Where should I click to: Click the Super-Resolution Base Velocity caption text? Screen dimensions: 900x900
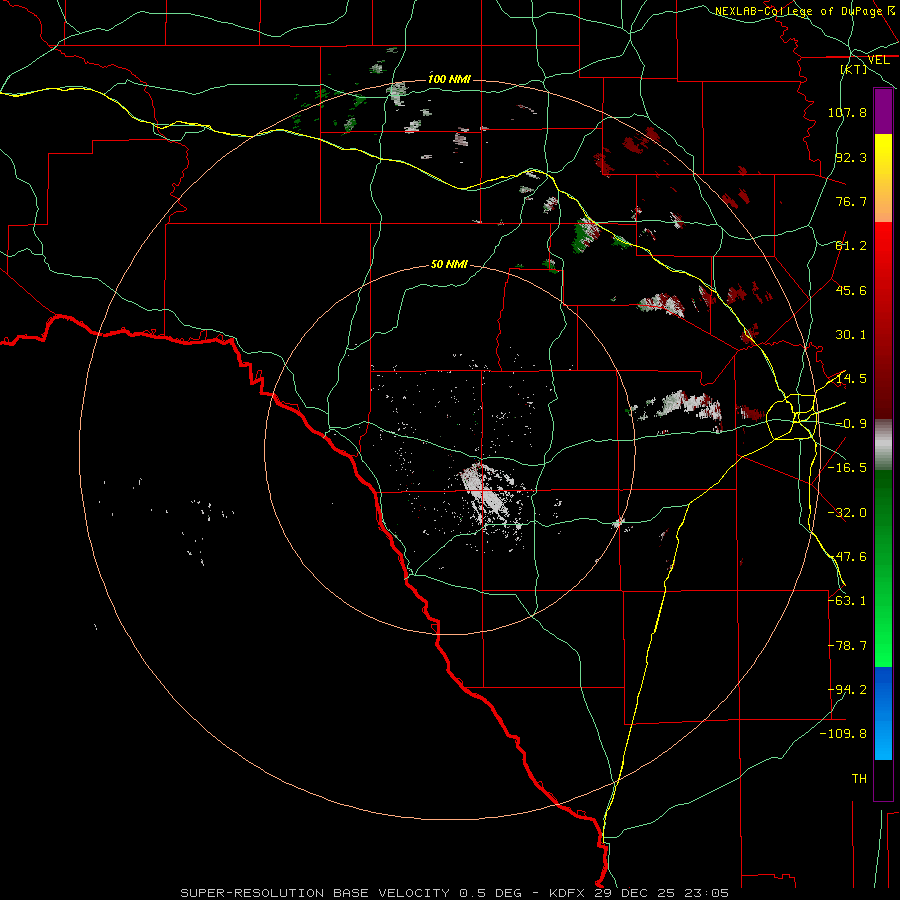click(x=455, y=893)
